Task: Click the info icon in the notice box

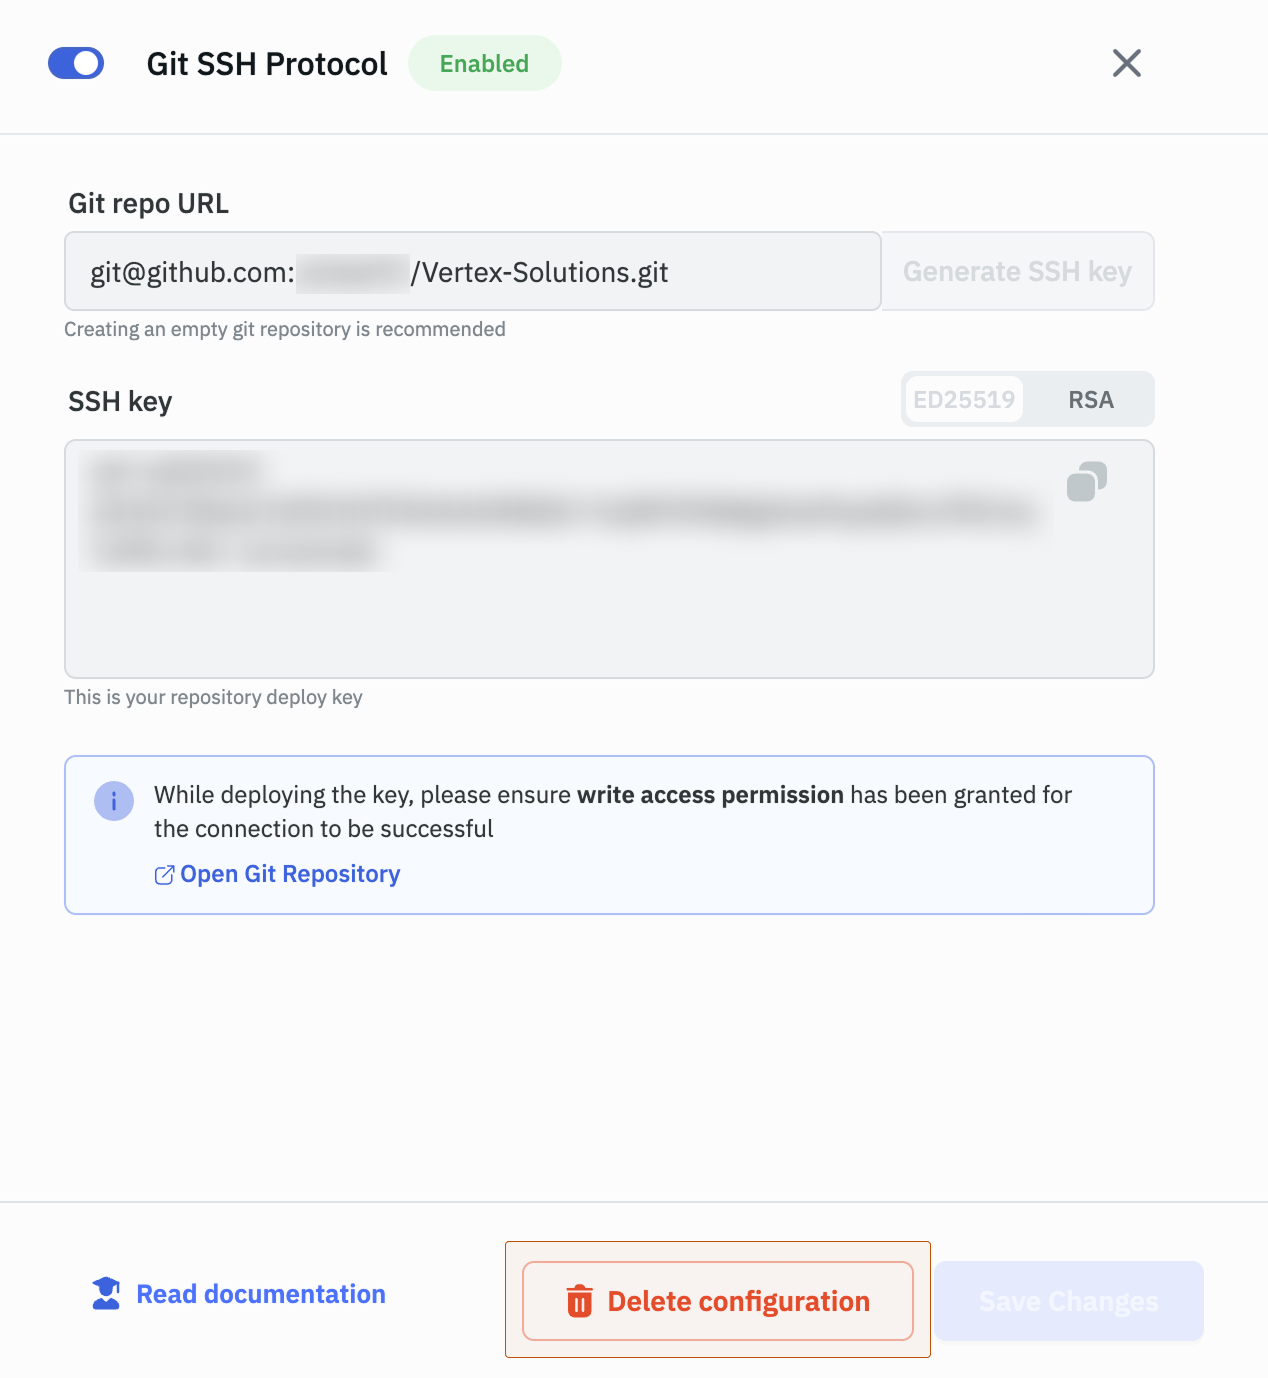Action: (x=114, y=801)
